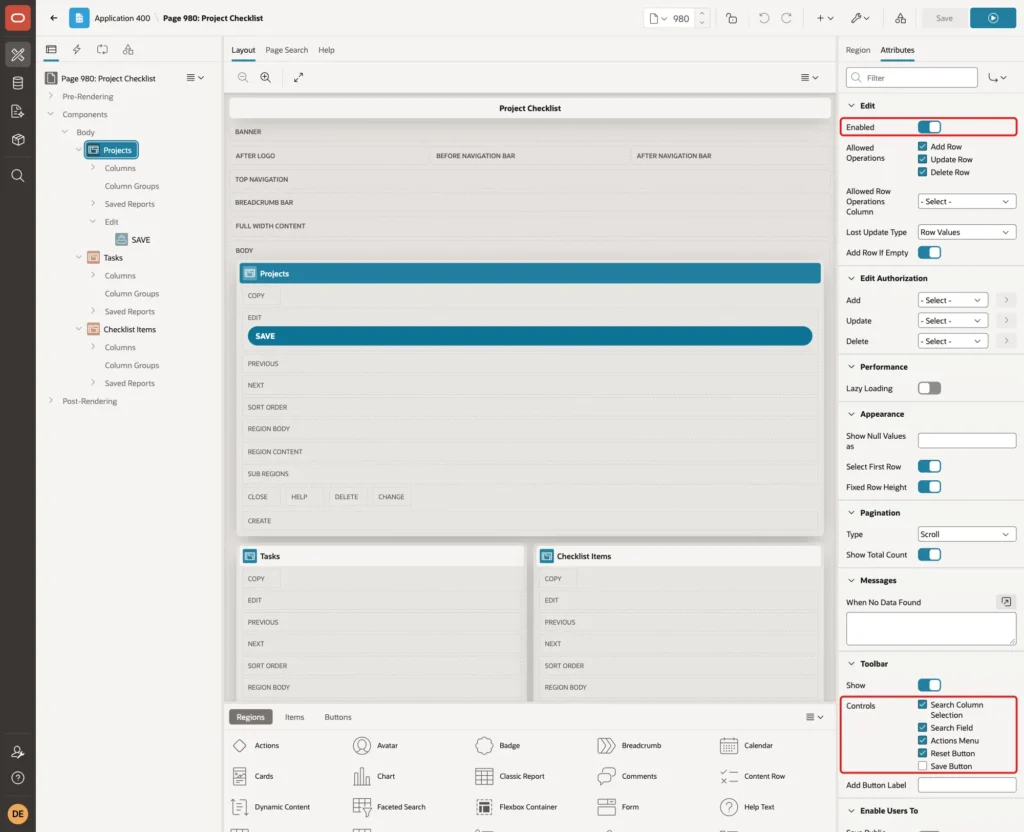Collapse the Tasks region tree node
This screenshot has height=832, width=1024.
[x=78, y=257]
